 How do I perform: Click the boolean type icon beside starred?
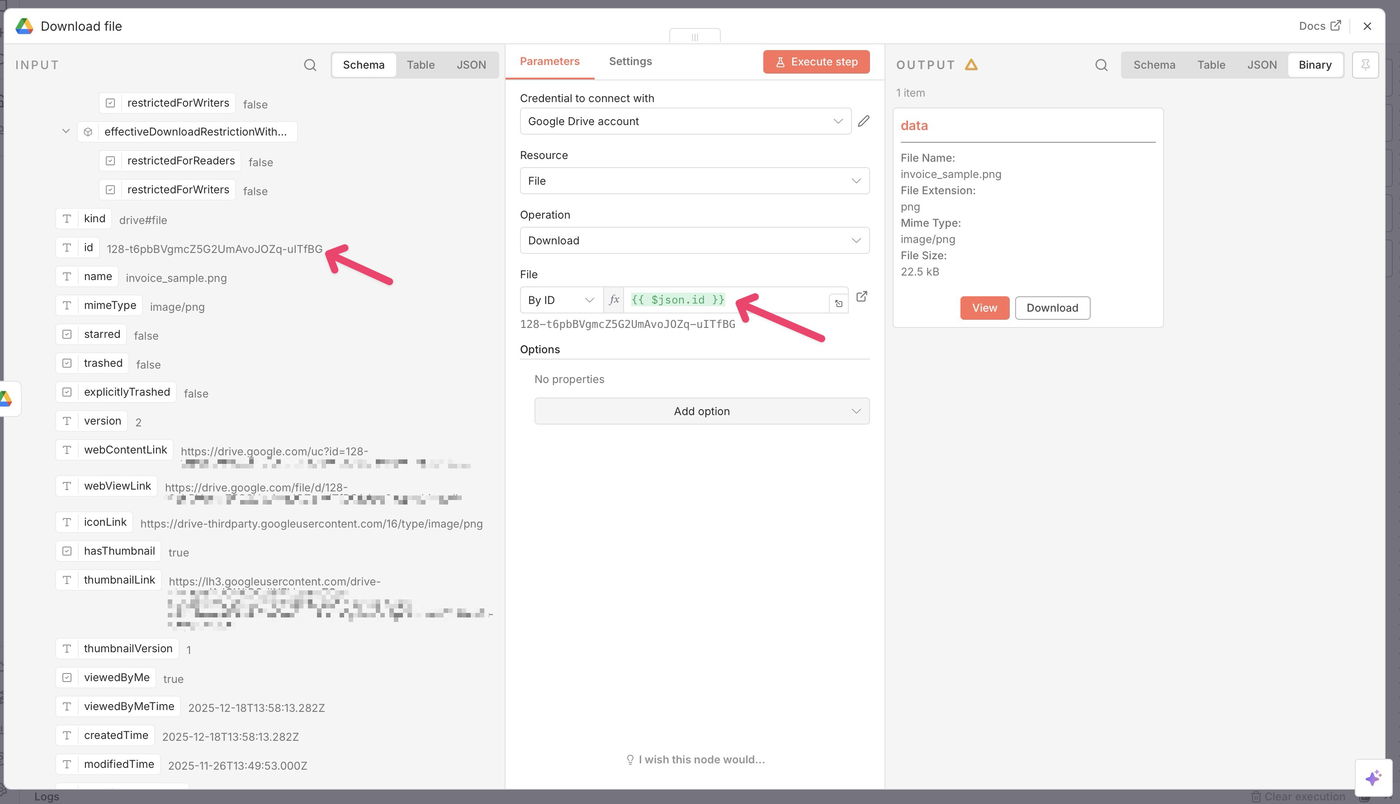click(67, 335)
